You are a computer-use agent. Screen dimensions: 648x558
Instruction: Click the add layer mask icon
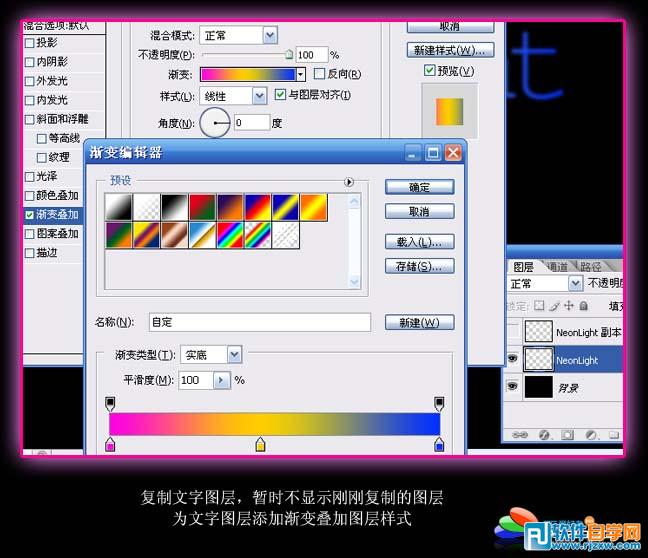pyautogui.click(x=567, y=435)
